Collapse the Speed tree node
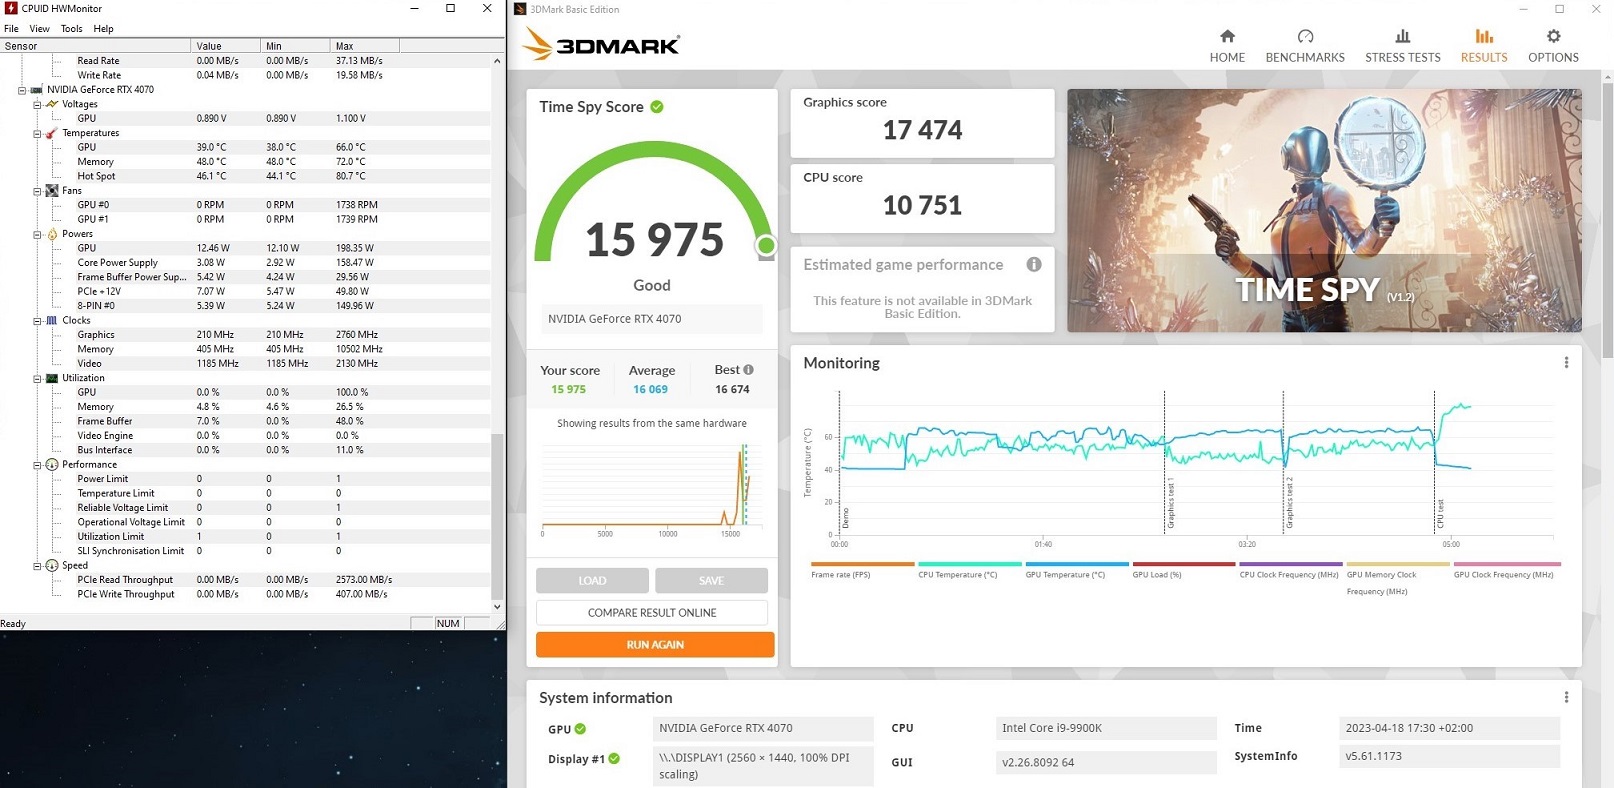Image resolution: width=1614 pixels, height=788 pixels. pos(37,566)
